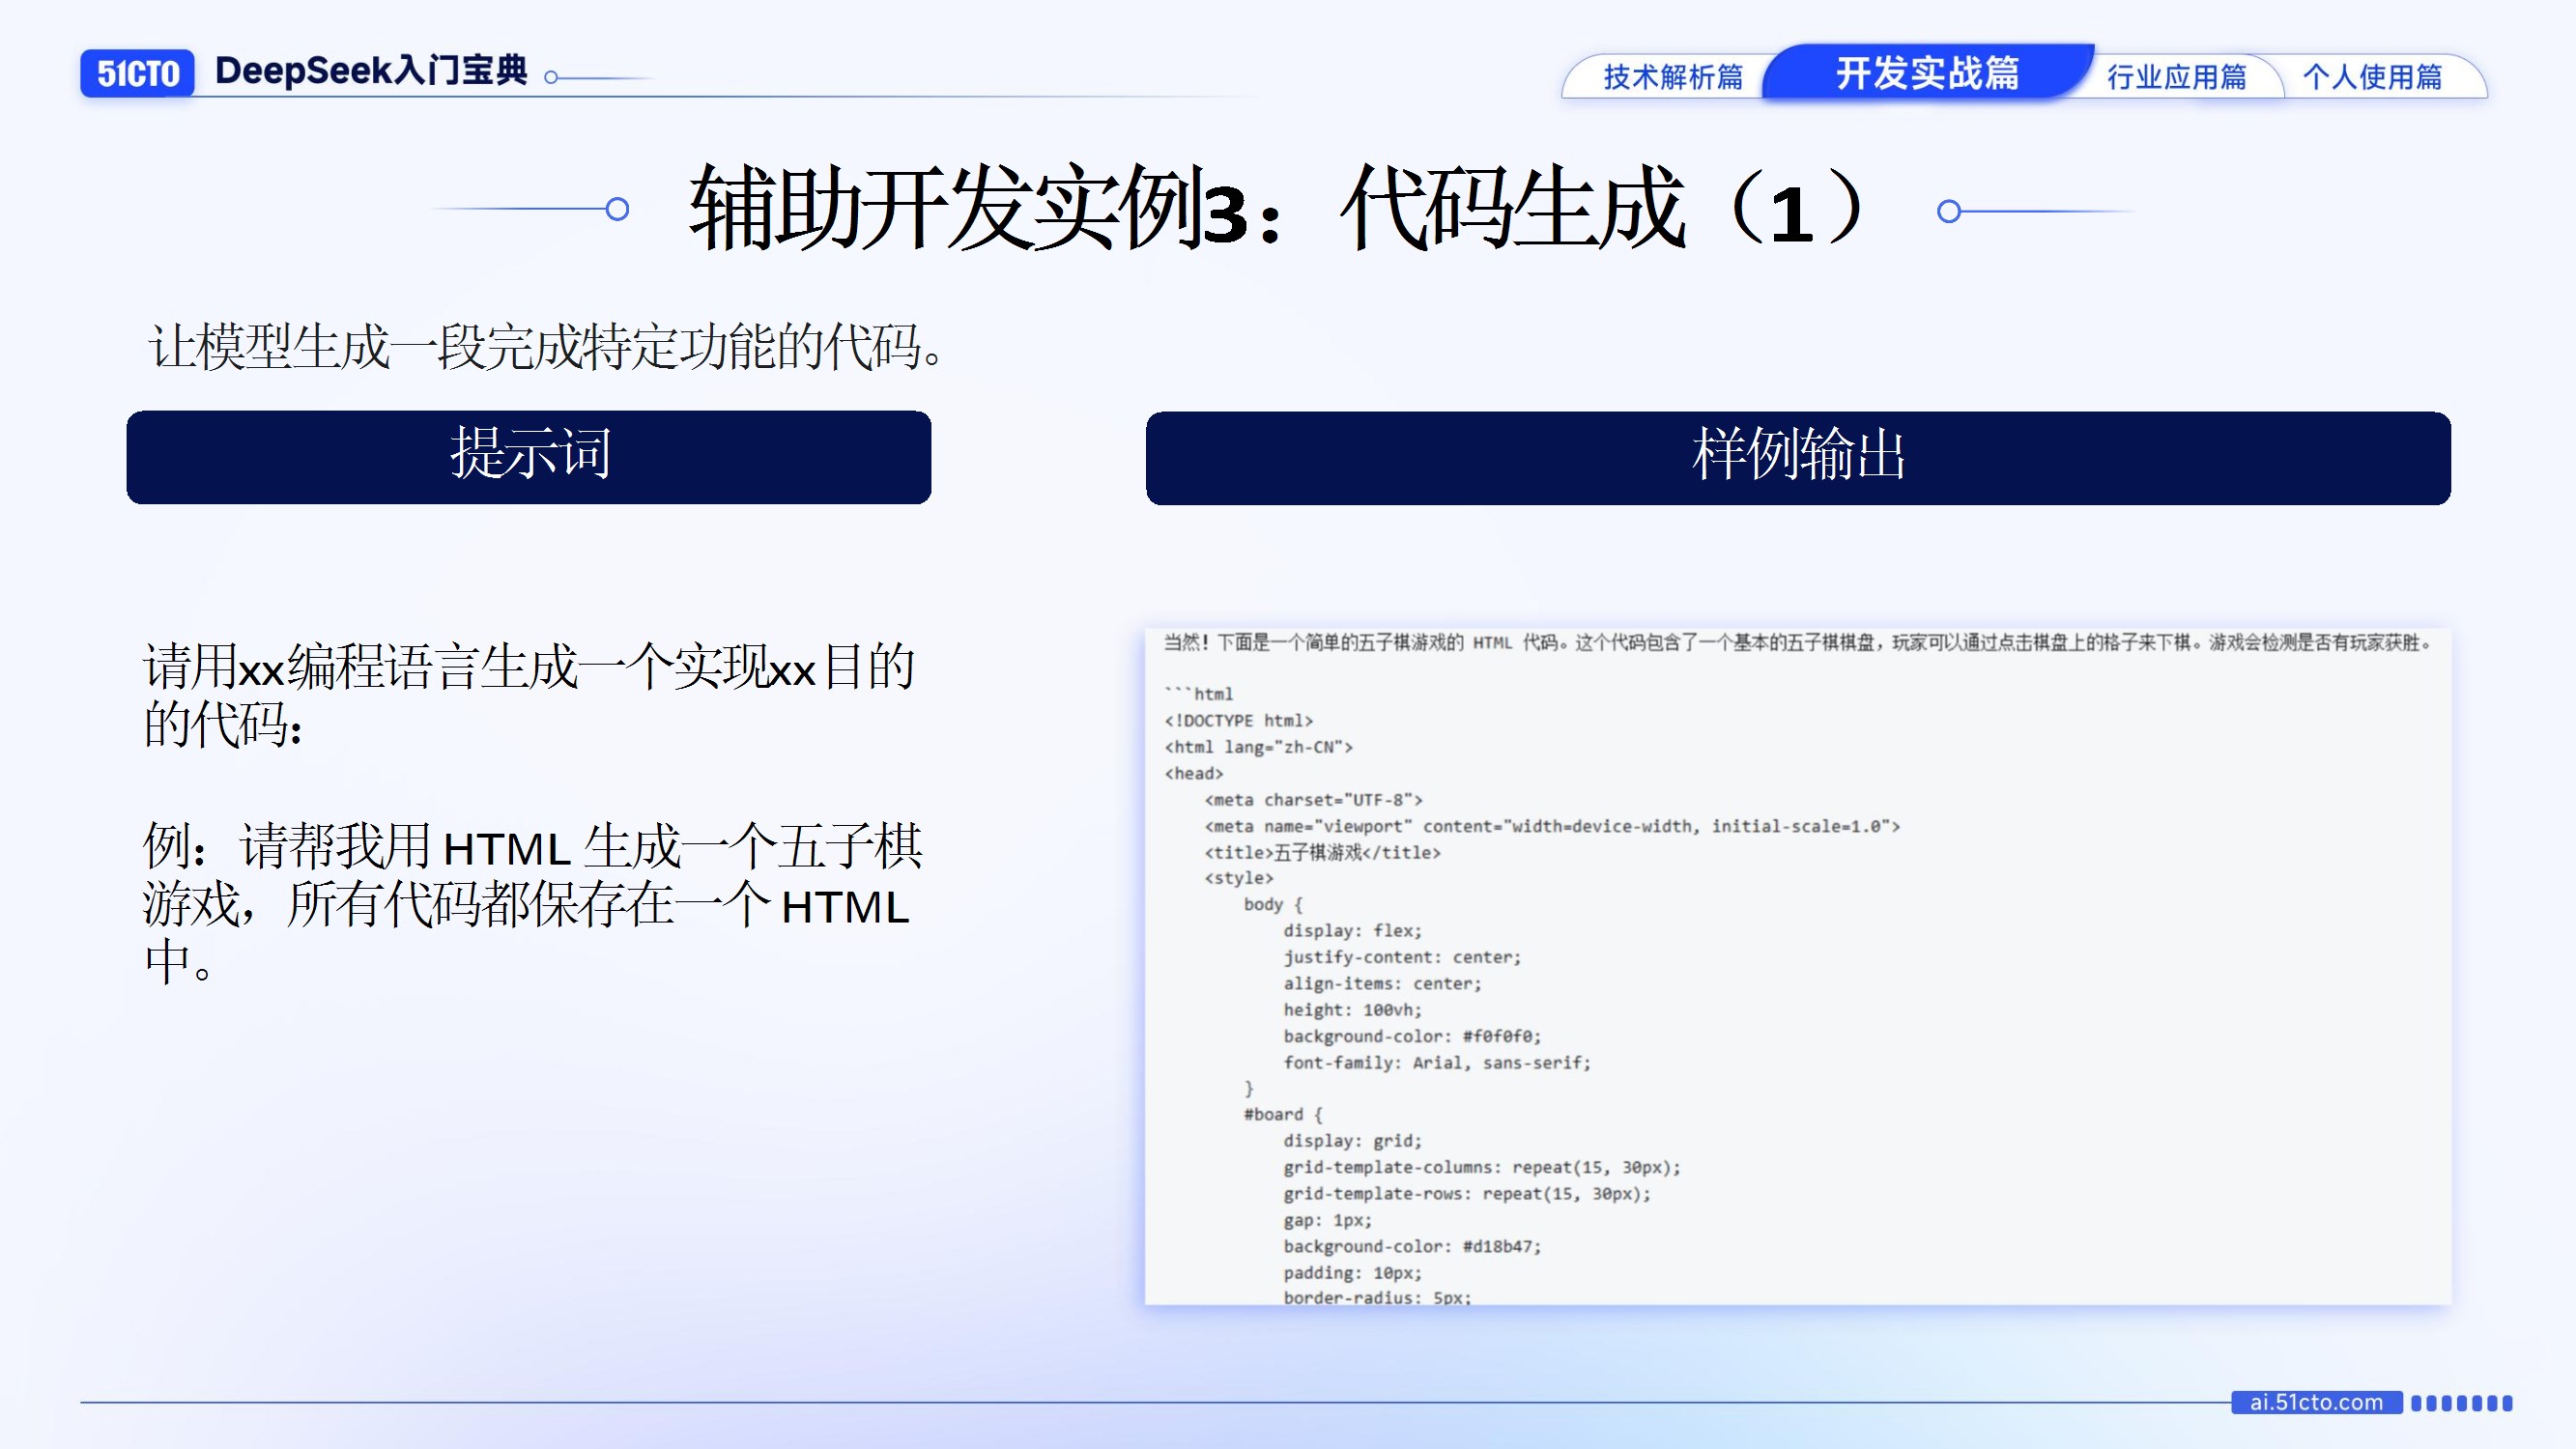
Task: Switch to the 行业应用篇 tab
Action: click(2176, 77)
